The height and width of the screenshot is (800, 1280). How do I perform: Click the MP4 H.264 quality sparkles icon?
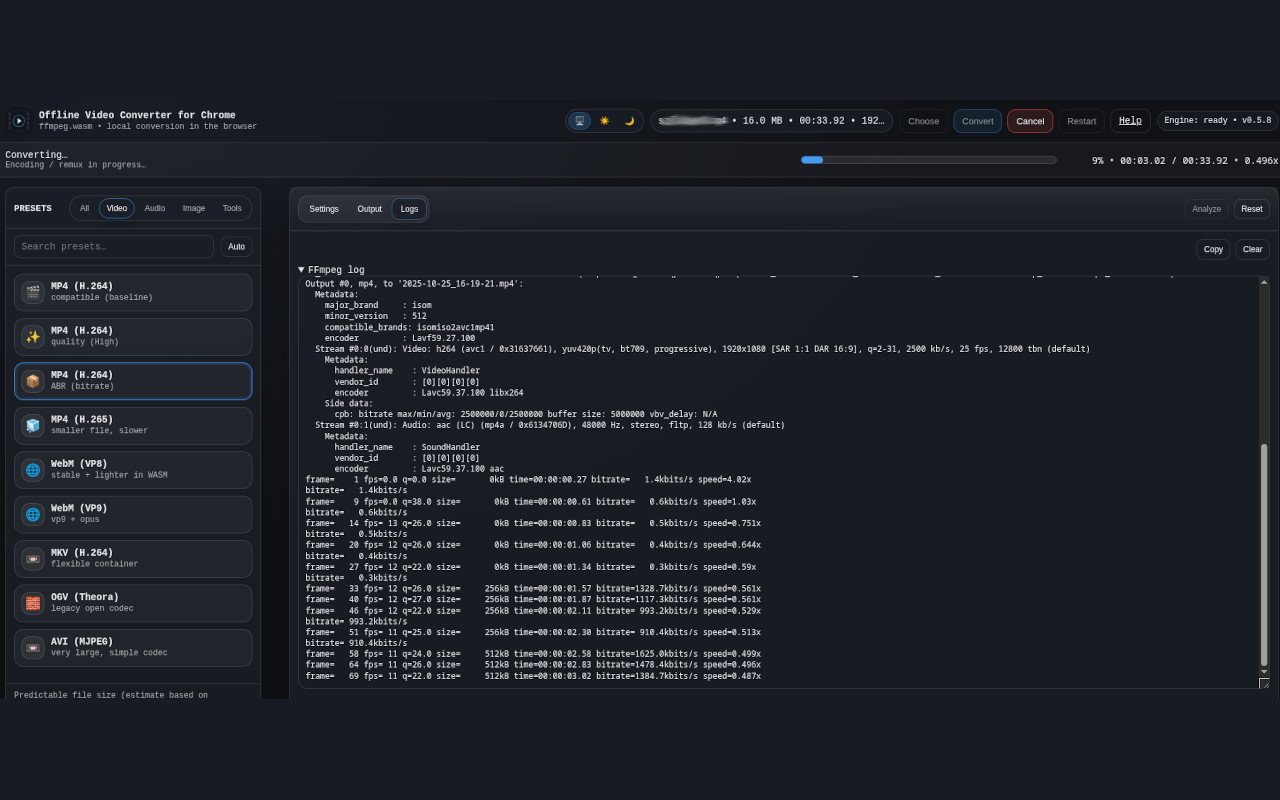[33, 337]
